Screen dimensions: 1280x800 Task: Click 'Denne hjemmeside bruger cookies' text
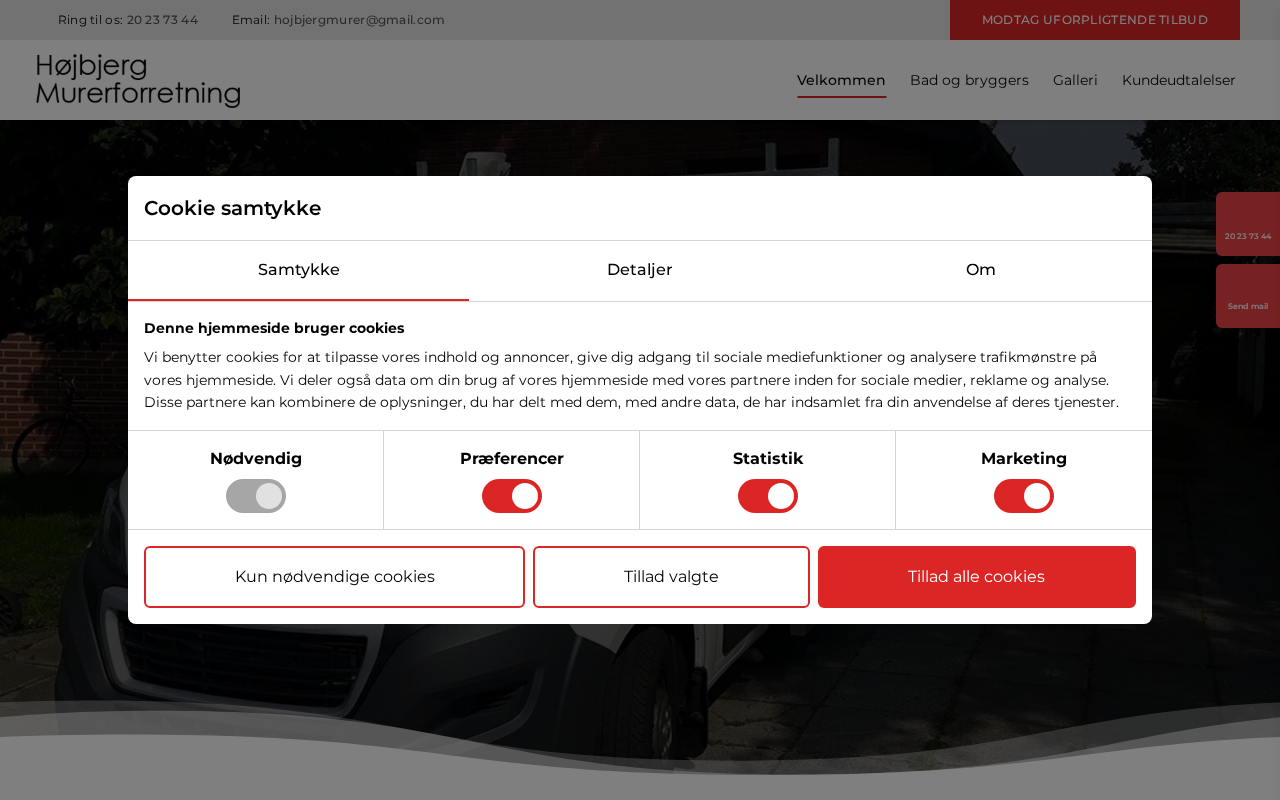274,328
